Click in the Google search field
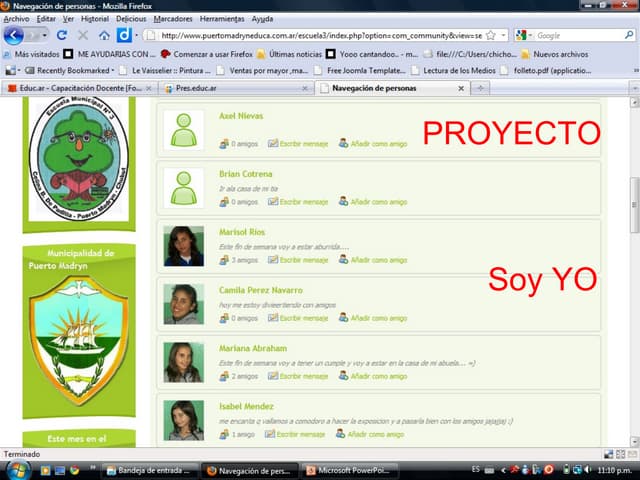Image resolution: width=640 pixels, height=480 pixels. (578, 35)
